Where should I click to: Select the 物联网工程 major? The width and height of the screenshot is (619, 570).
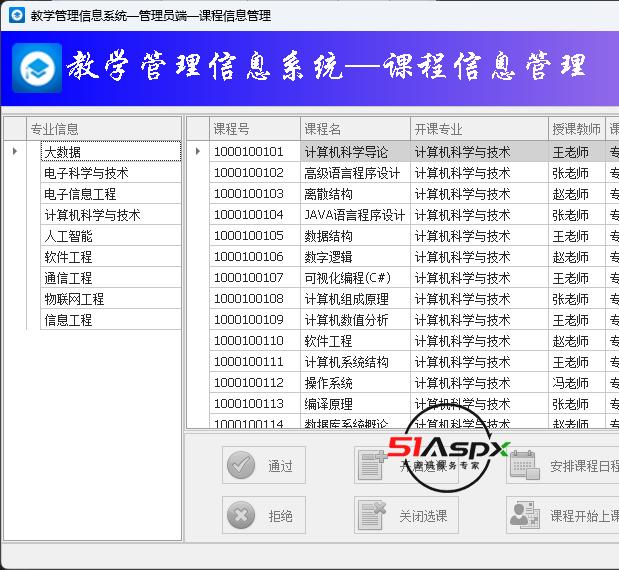point(111,298)
